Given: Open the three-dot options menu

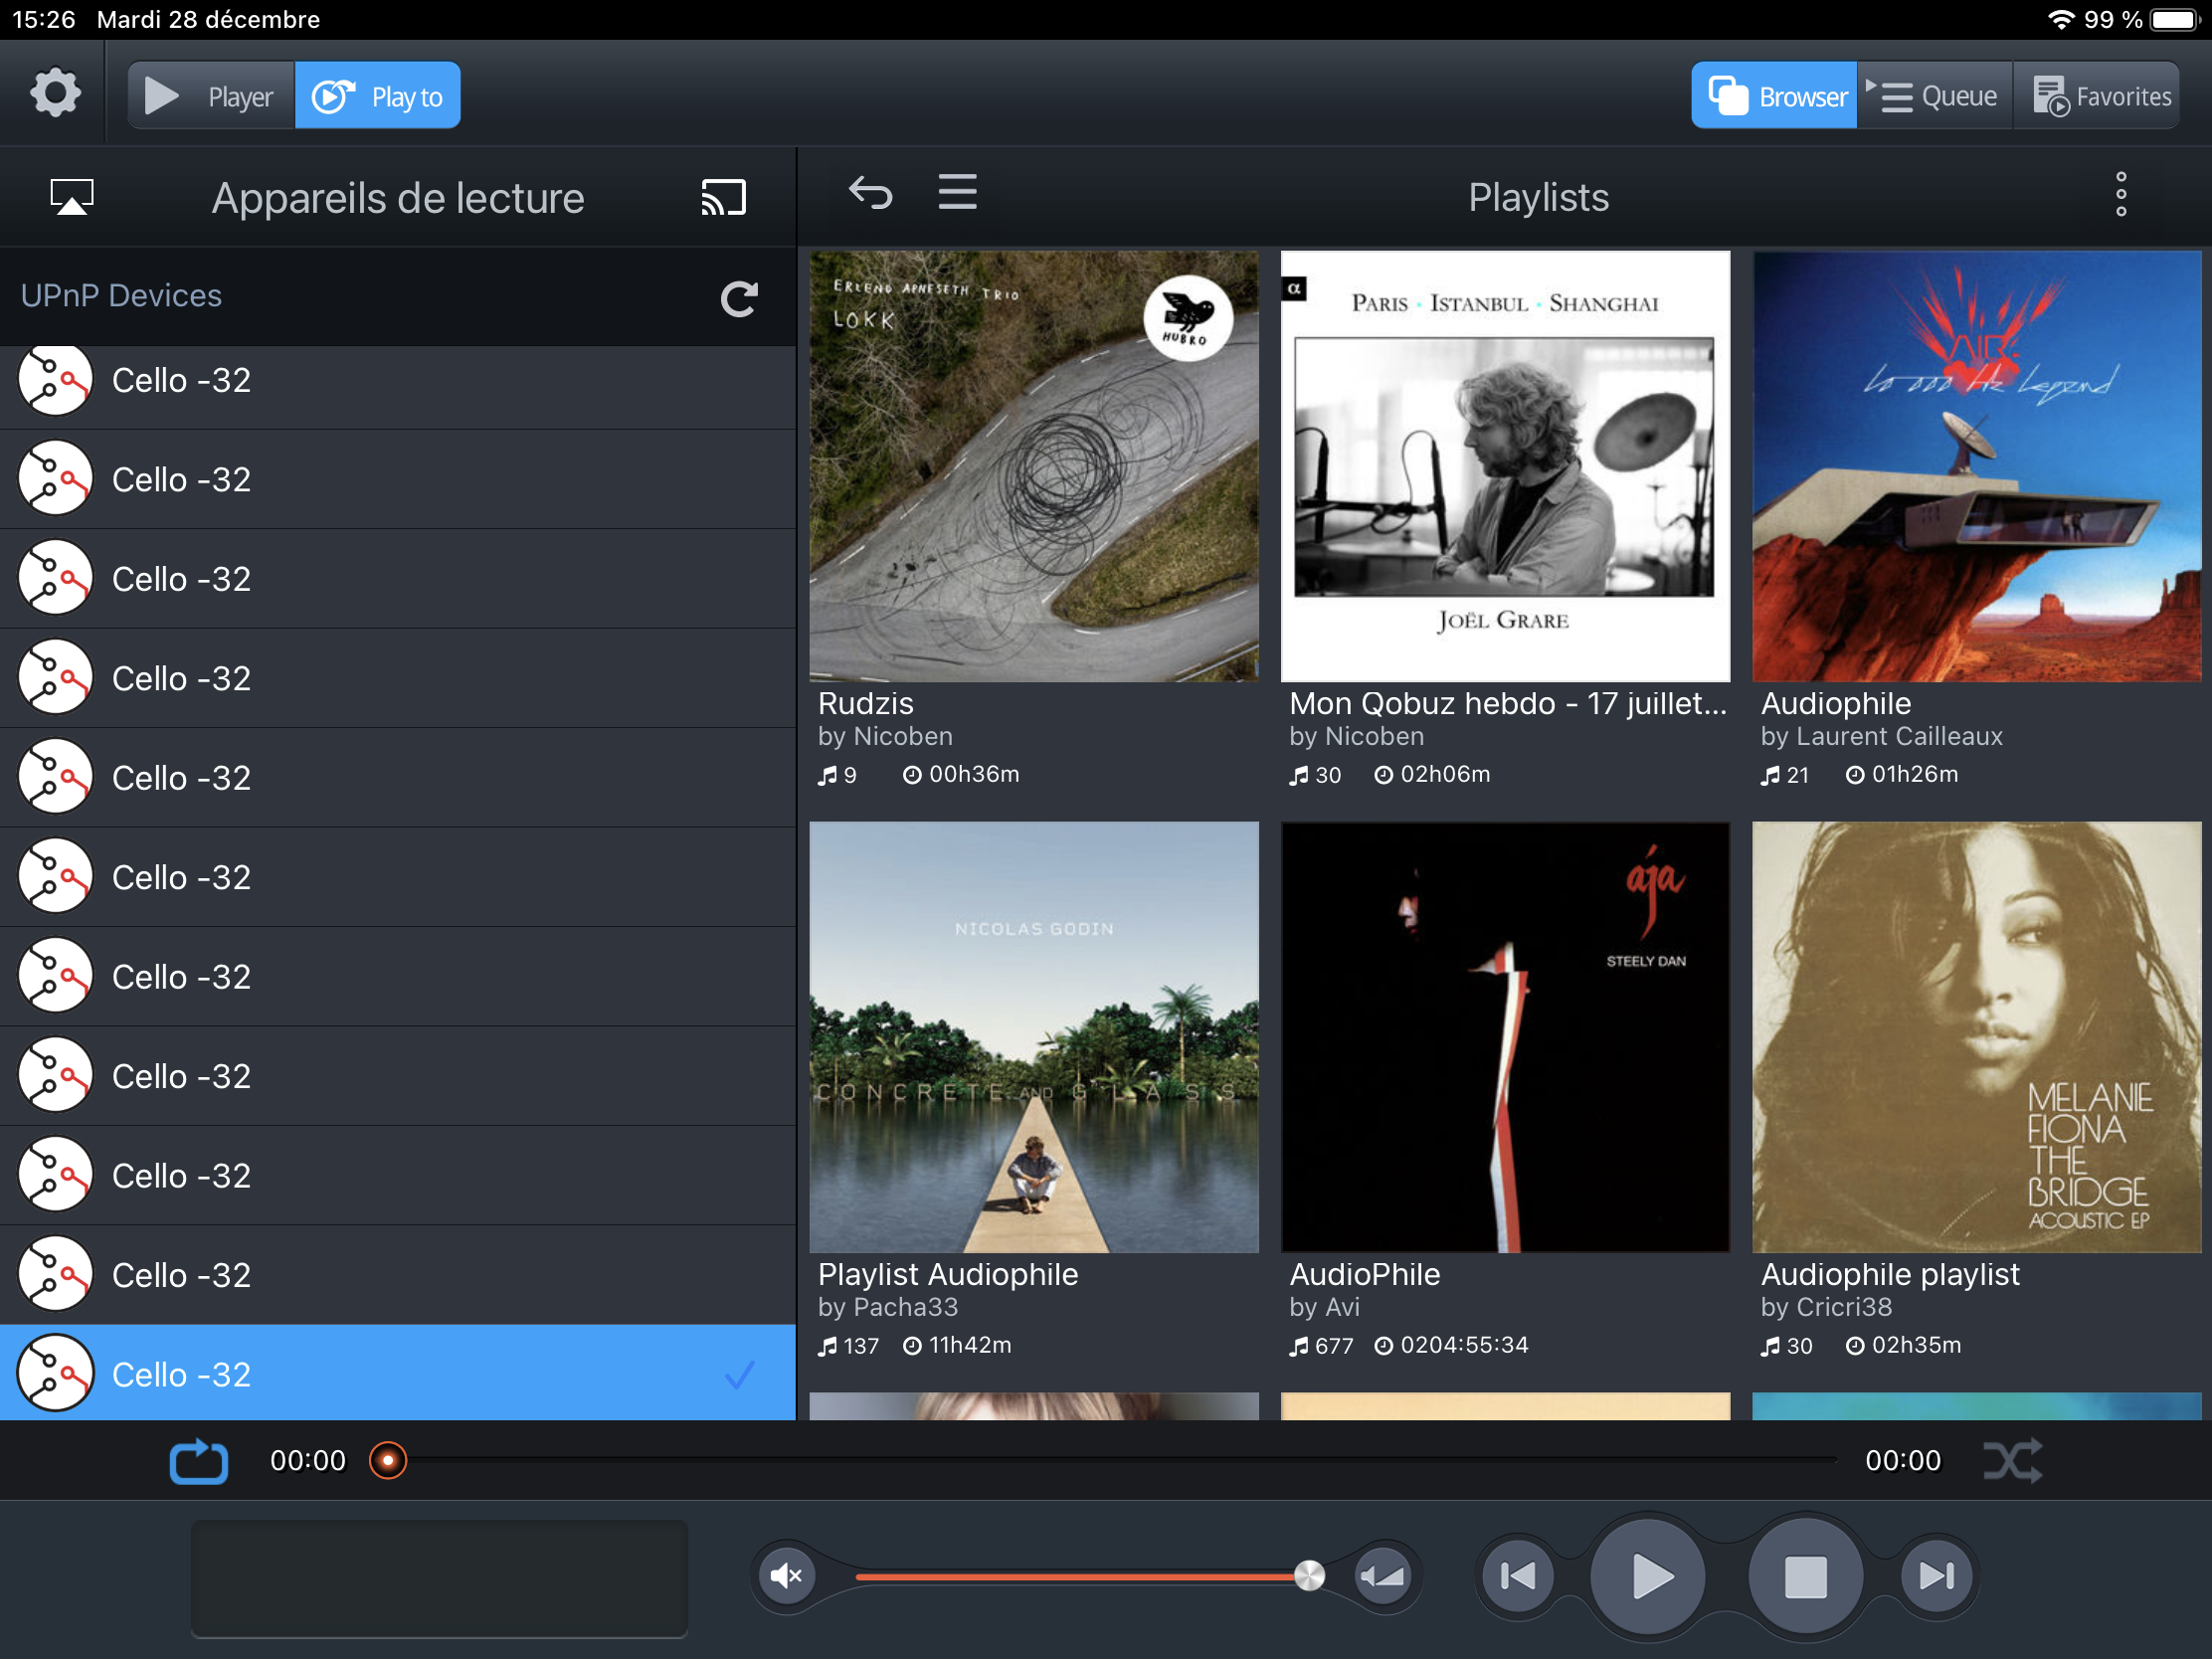Looking at the screenshot, I should pos(2120,194).
